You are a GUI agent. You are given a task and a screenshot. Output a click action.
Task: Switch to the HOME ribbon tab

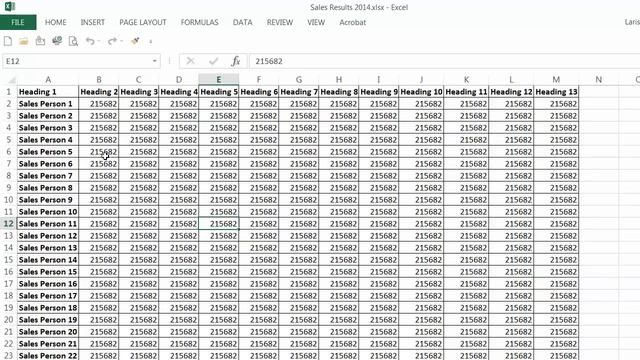coord(56,22)
